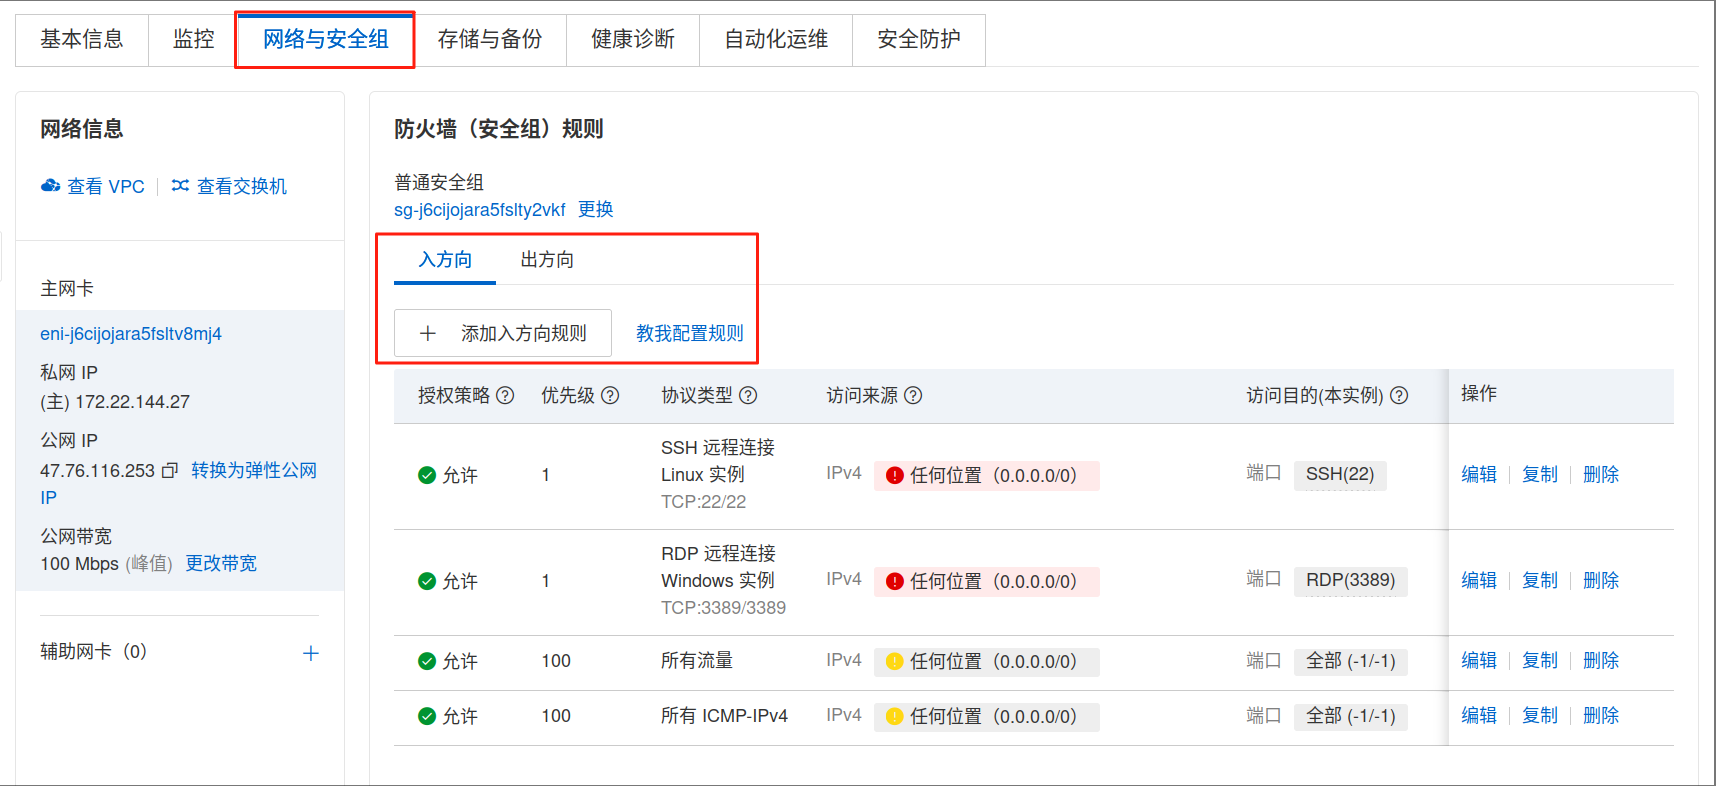1716x786 pixels.
Task: Open the 查看交换机 link
Action: [229, 186]
